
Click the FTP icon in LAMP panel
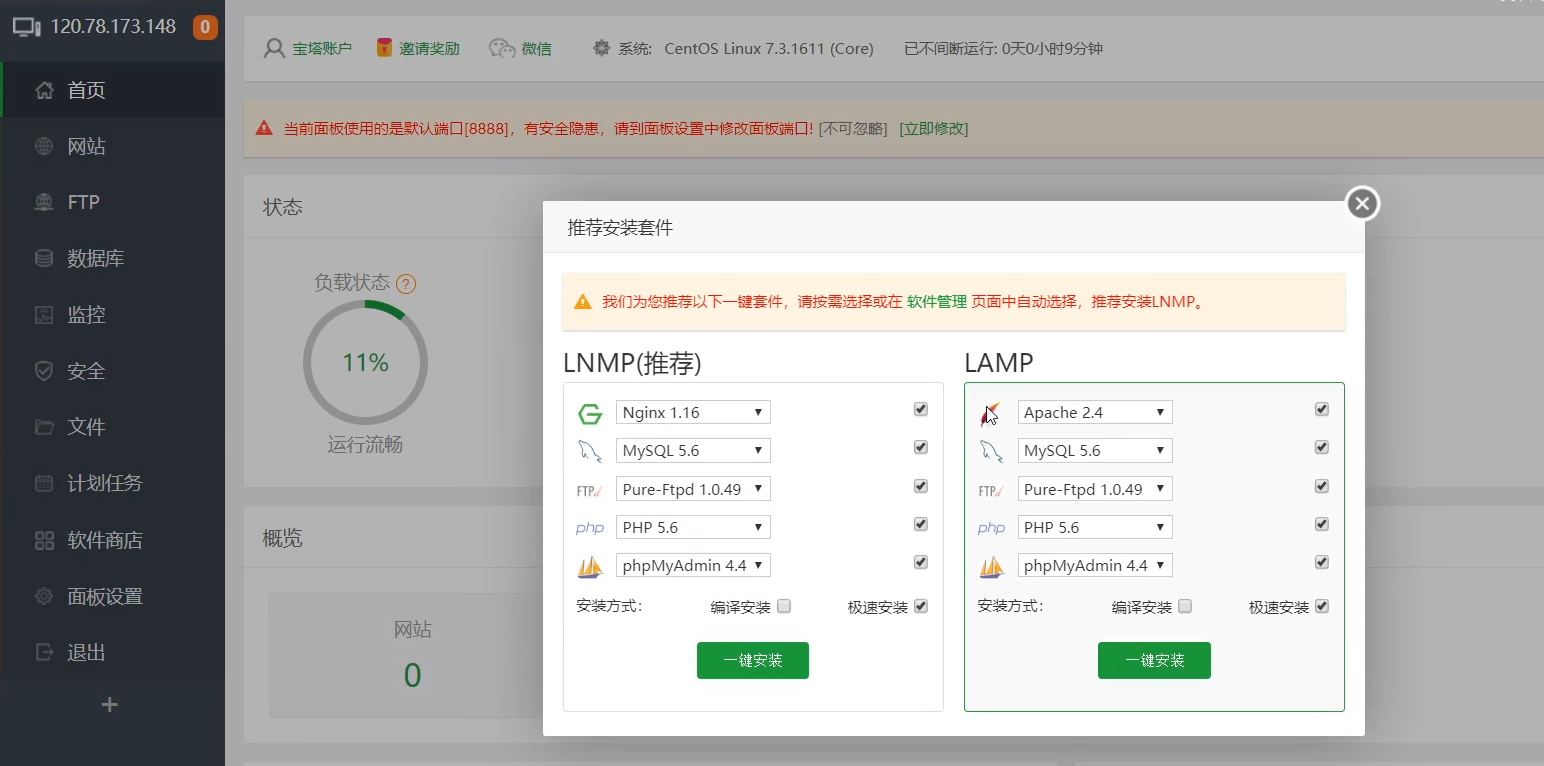(990, 490)
